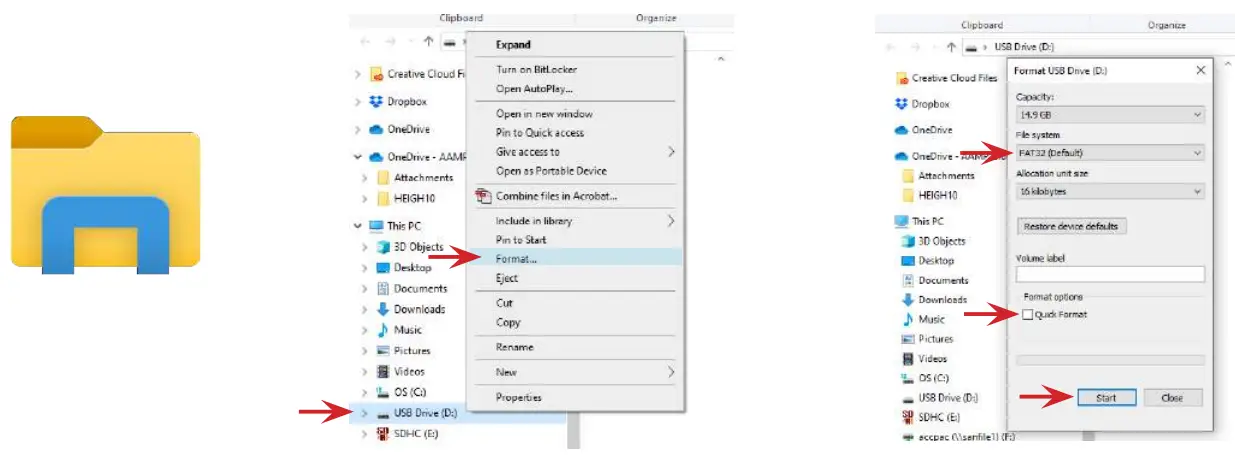Open the Capacity dropdown showing 14.9 GB
This screenshot has width=1235, height=455.
1110,115
